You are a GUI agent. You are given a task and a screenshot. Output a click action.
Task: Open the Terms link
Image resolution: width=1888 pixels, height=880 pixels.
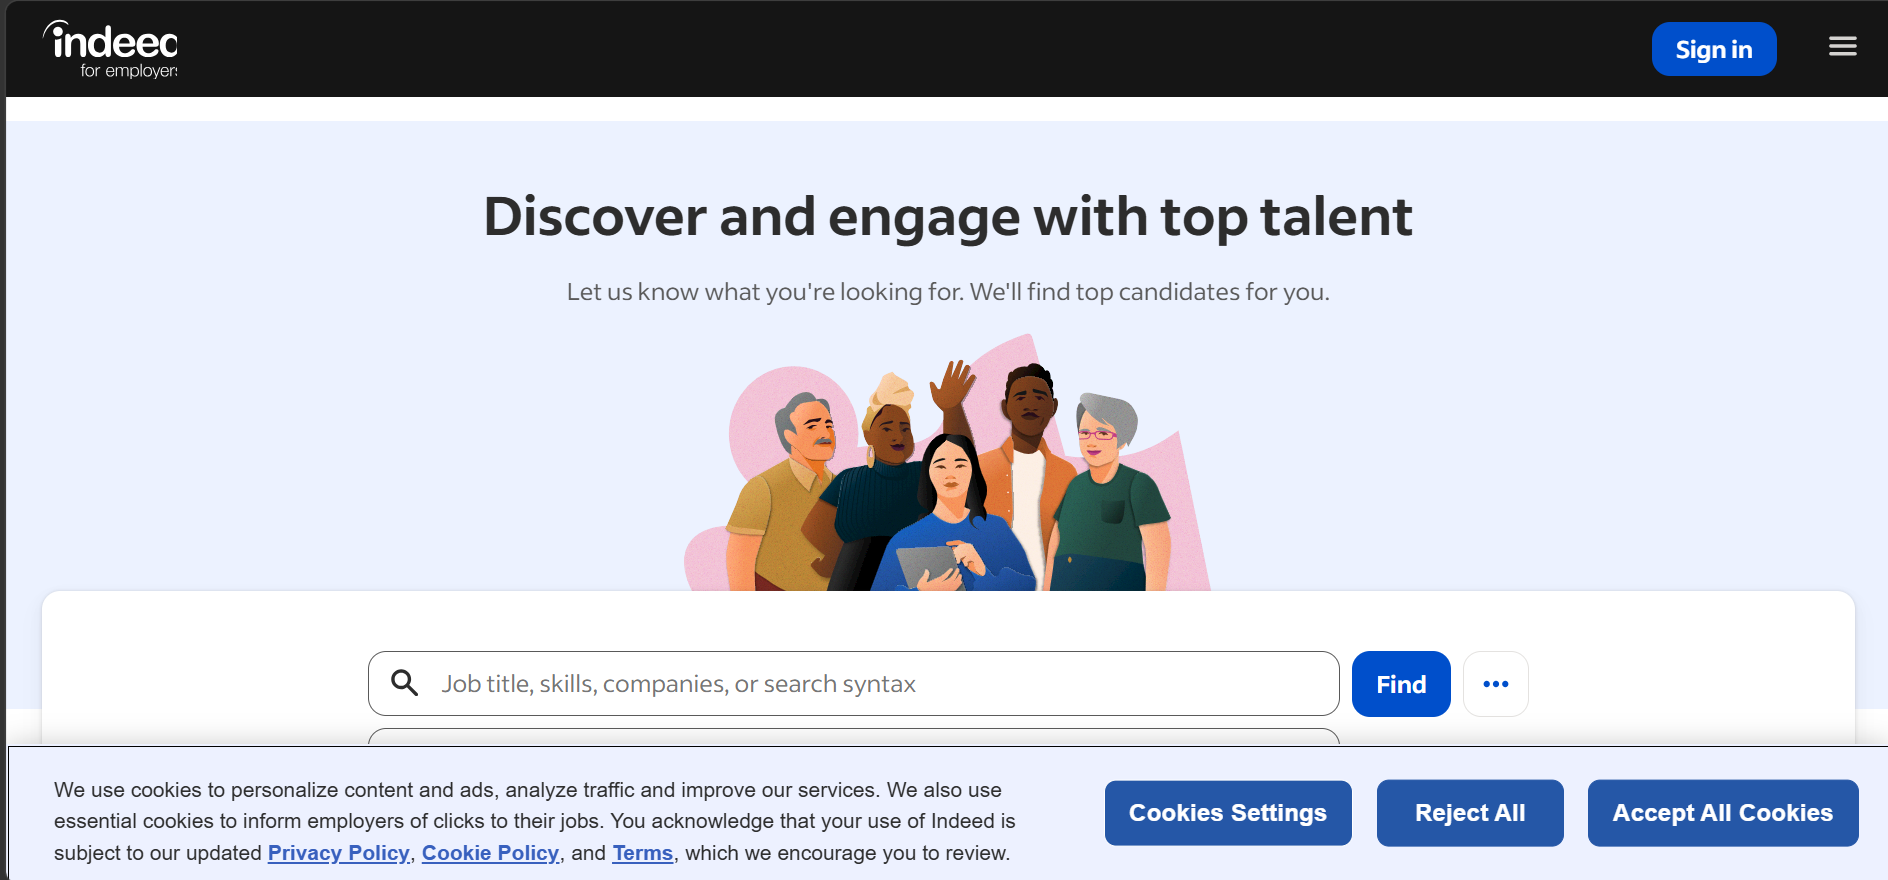[x=642, y=853]
